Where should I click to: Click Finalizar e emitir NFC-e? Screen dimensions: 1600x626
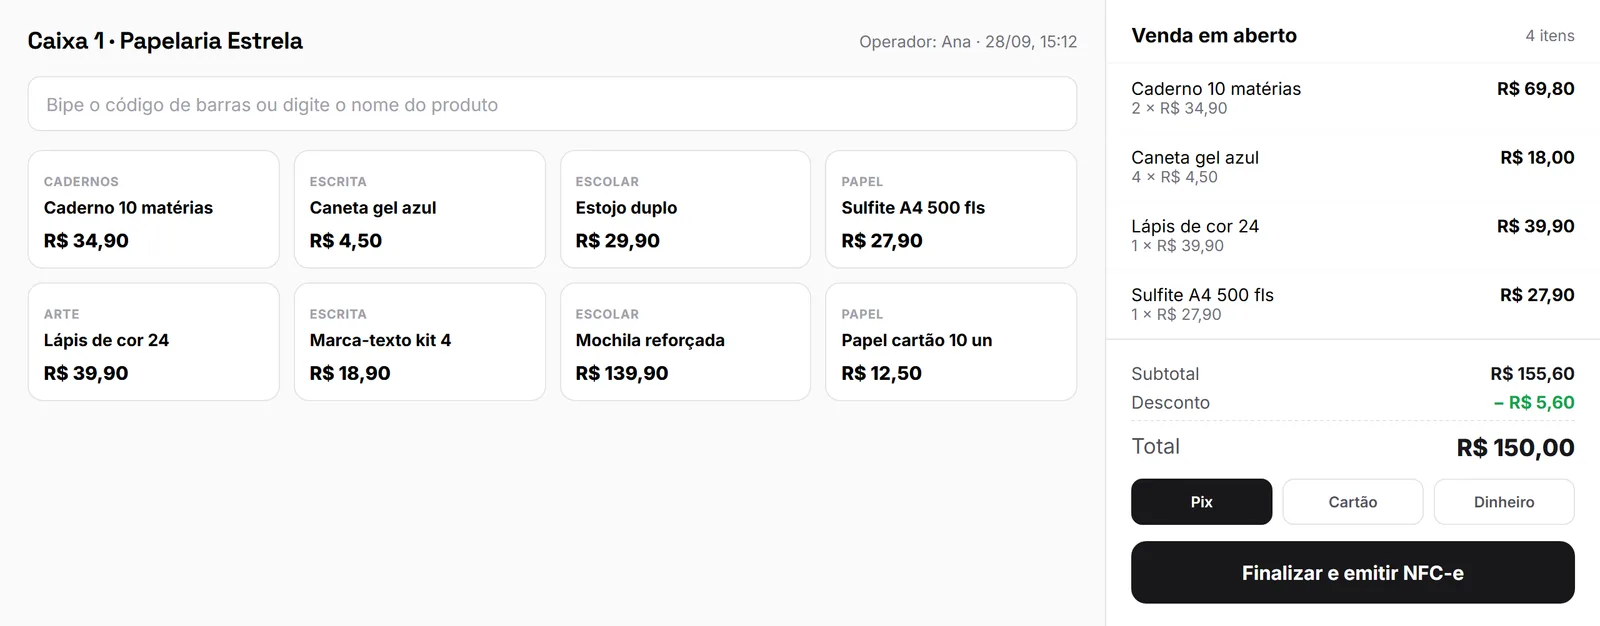(1353, 573)
